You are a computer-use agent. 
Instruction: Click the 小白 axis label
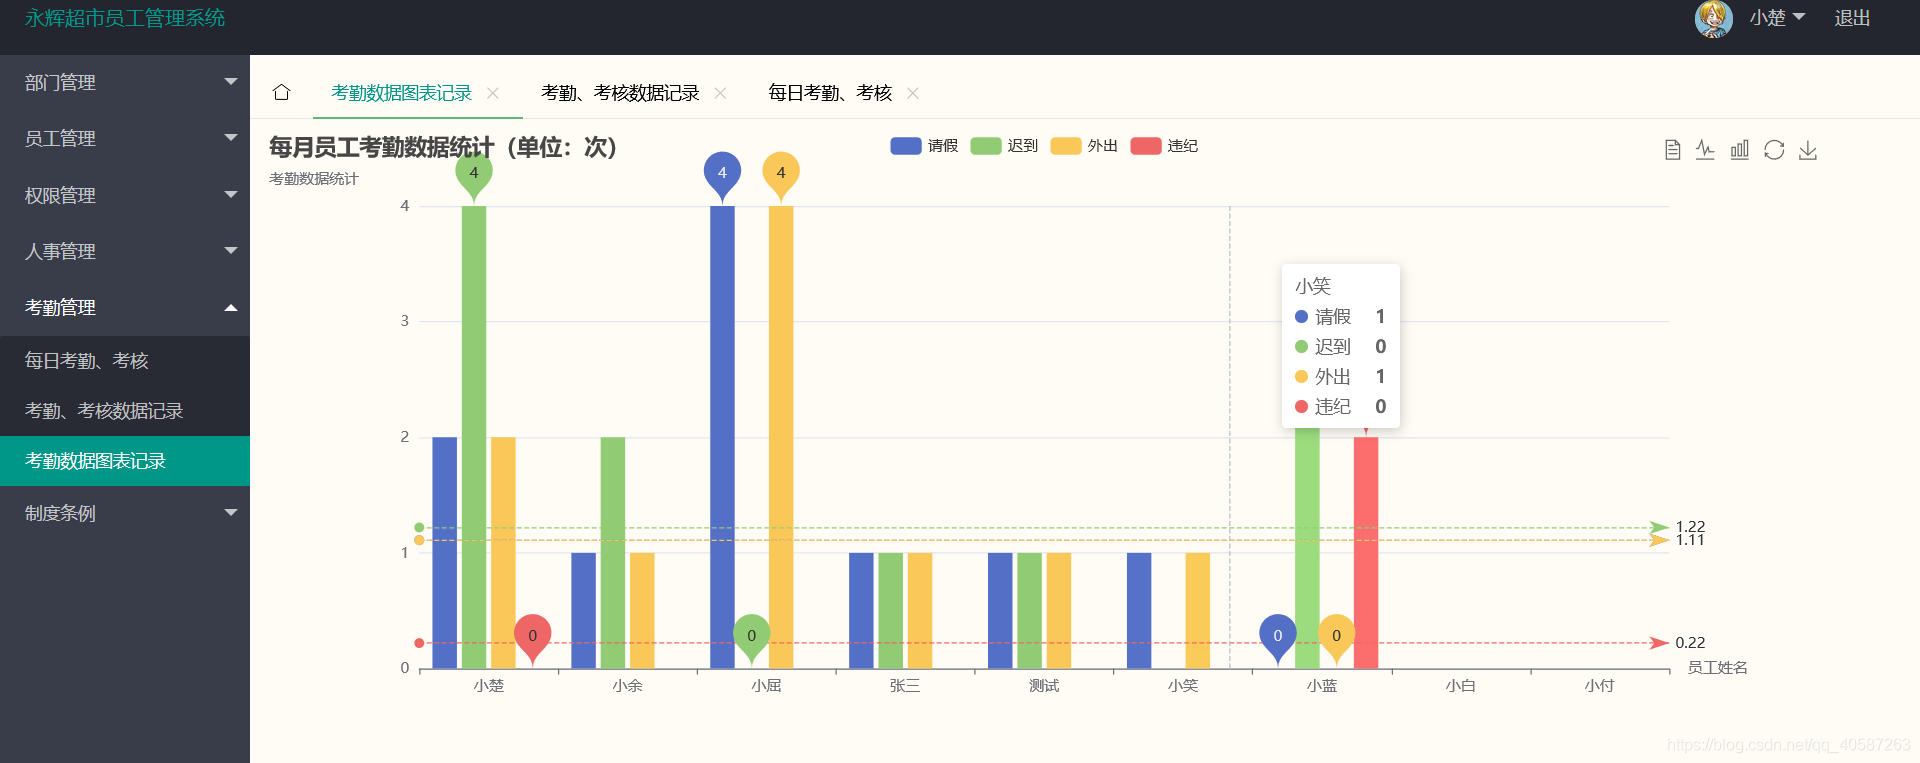1461,685
